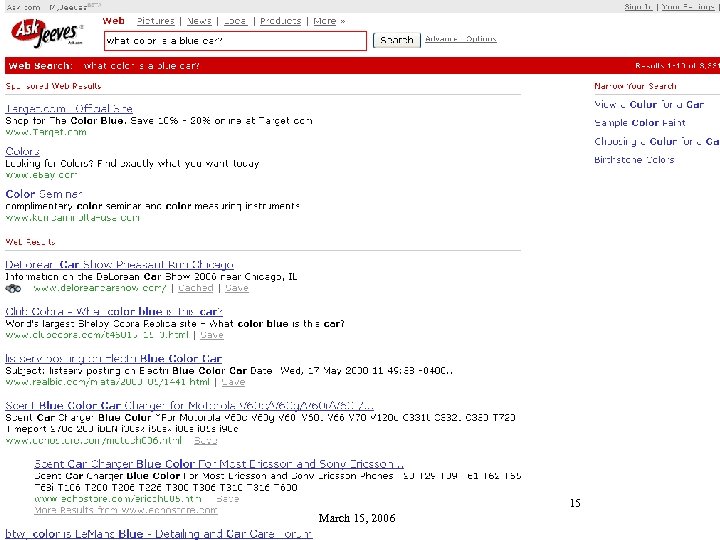
Task: Save the DeLorean Car Show result
Action: [x=237, y=288]
